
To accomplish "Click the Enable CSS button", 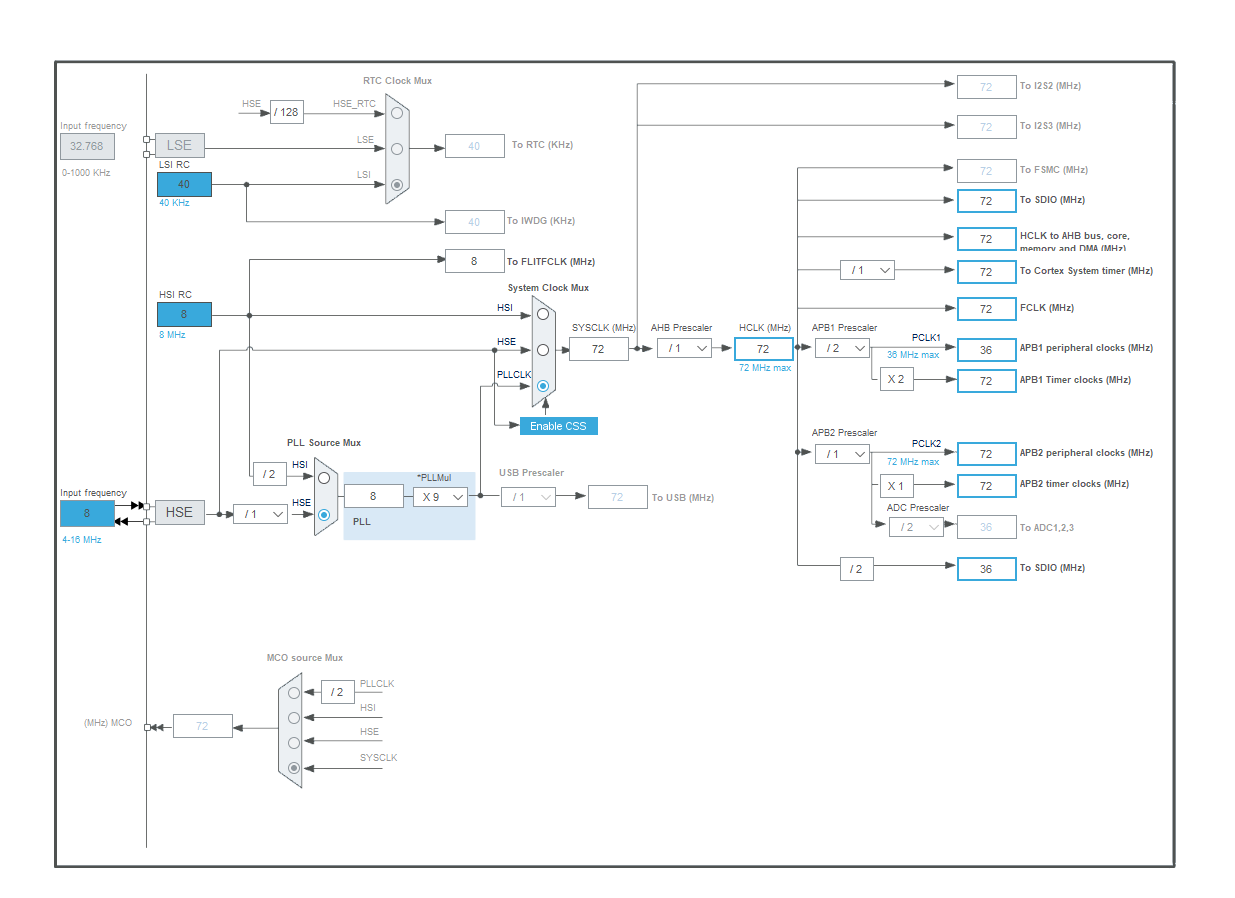I will click(557, 425).
